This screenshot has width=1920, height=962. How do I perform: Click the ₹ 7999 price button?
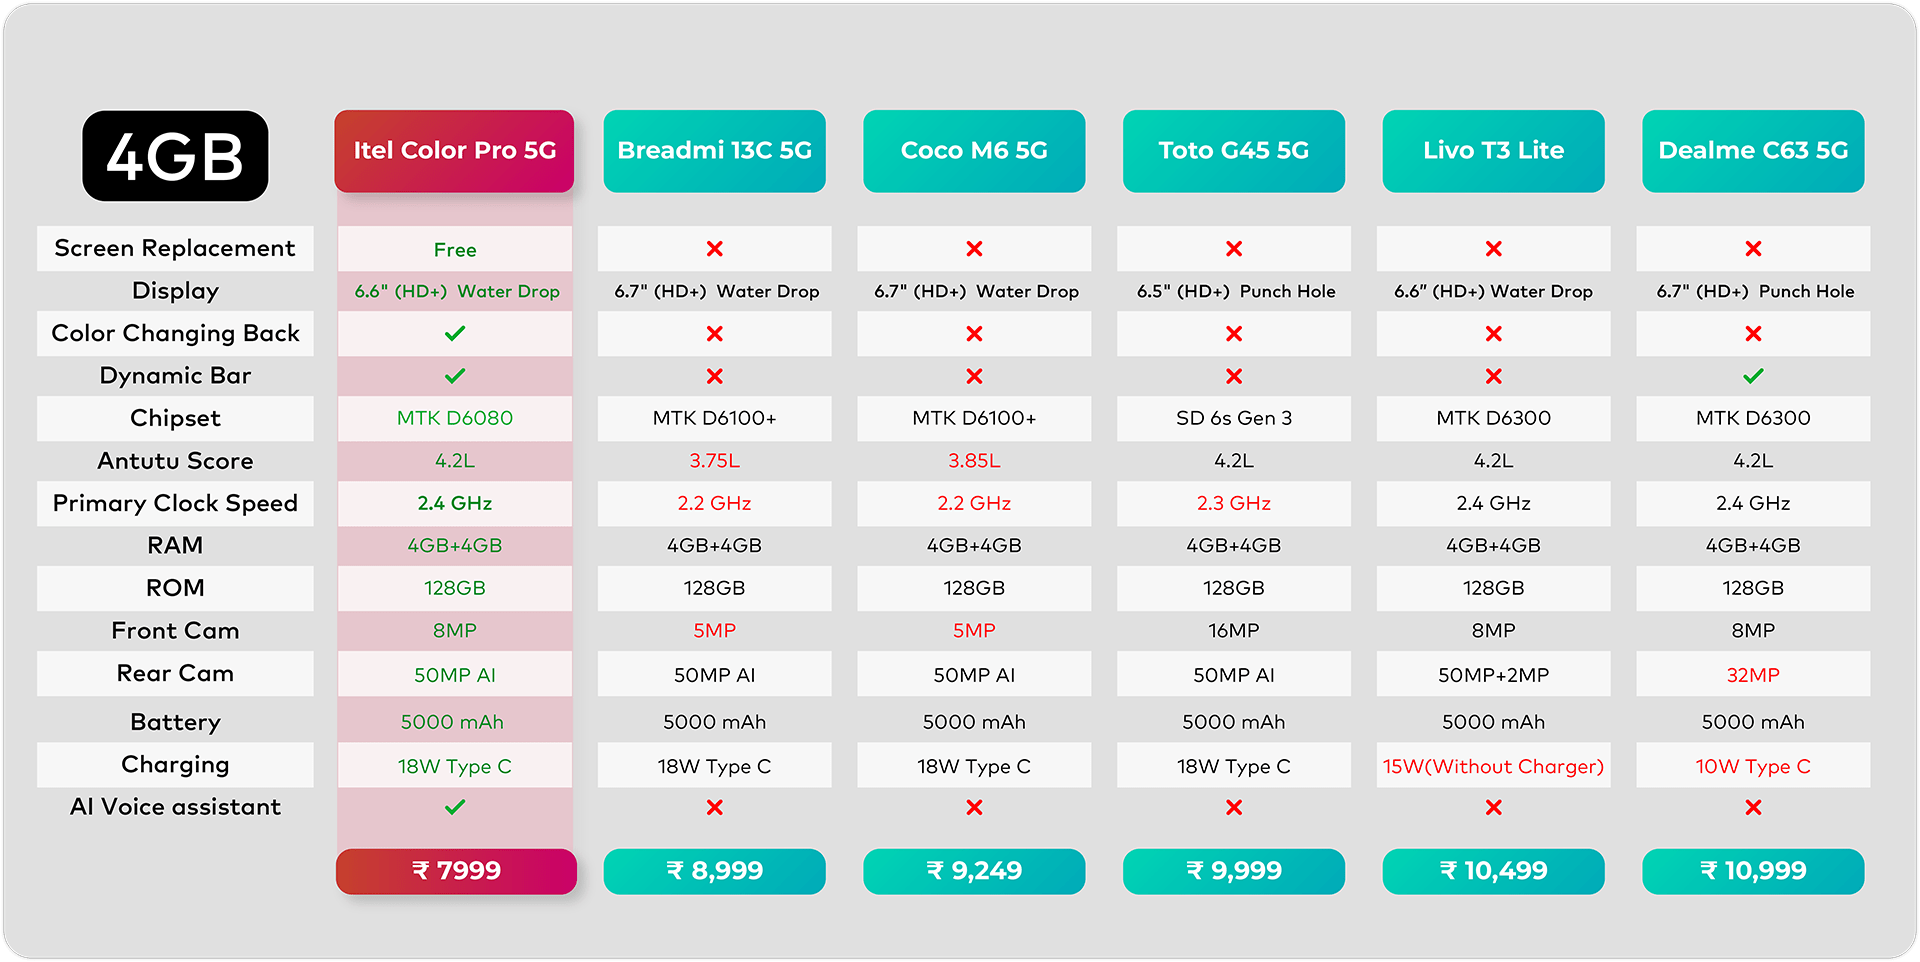click(x=456, y=871)
